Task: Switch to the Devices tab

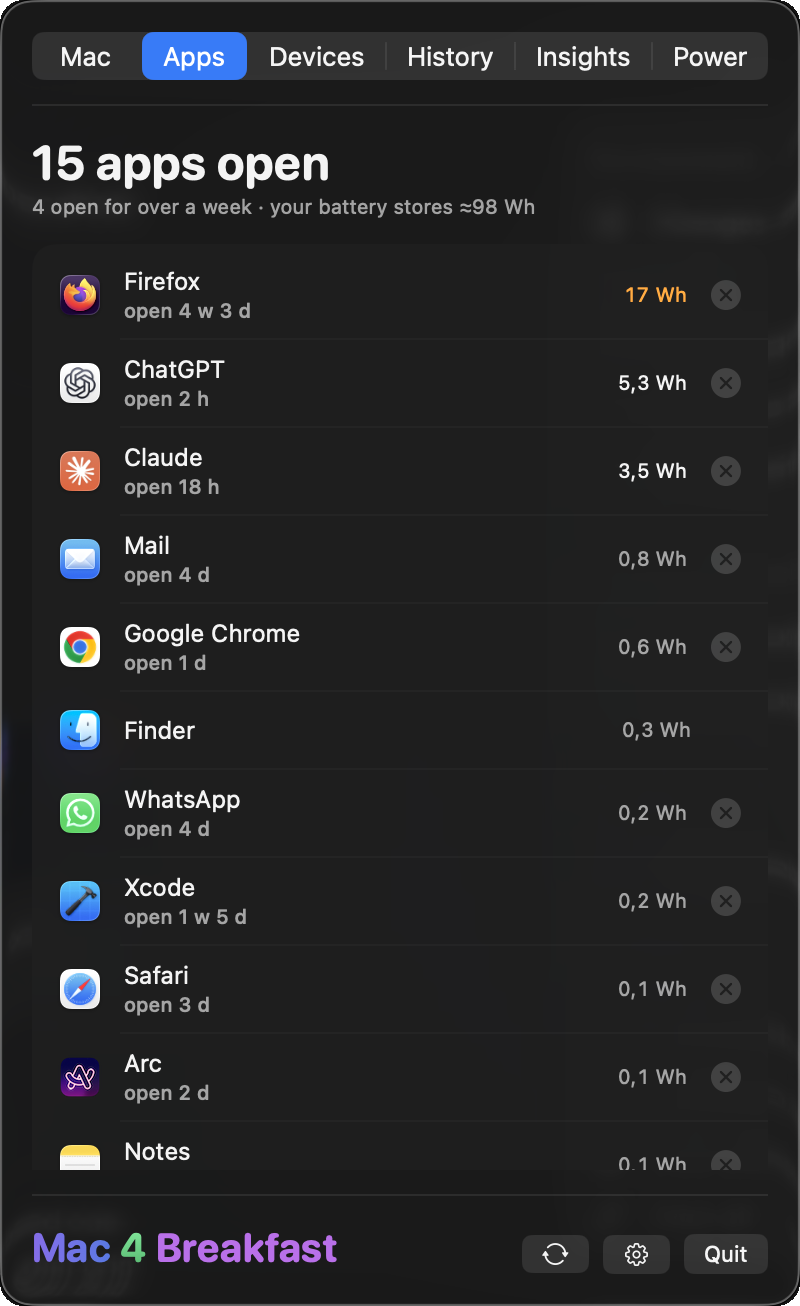Action: (x=317, y=56)
